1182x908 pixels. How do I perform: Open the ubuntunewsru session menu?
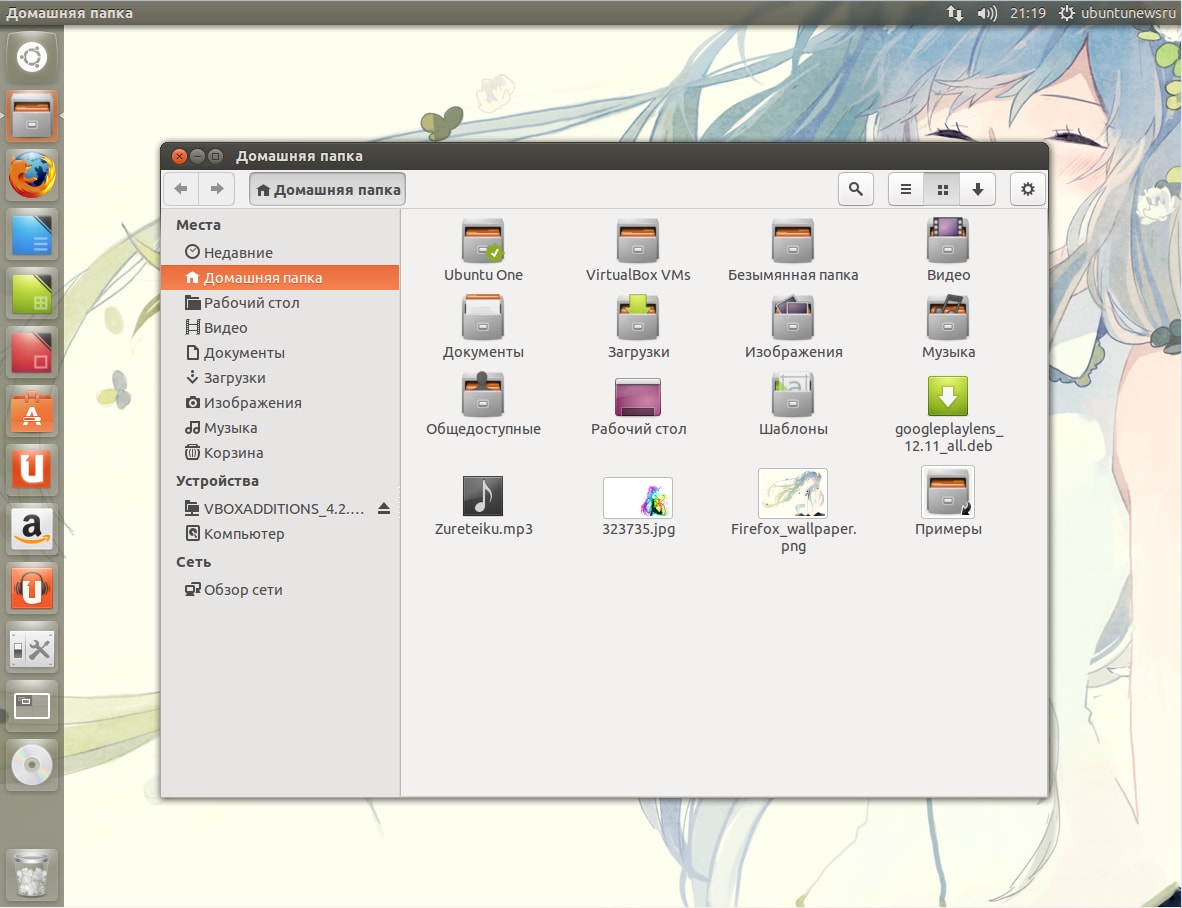click(1117, 13)
